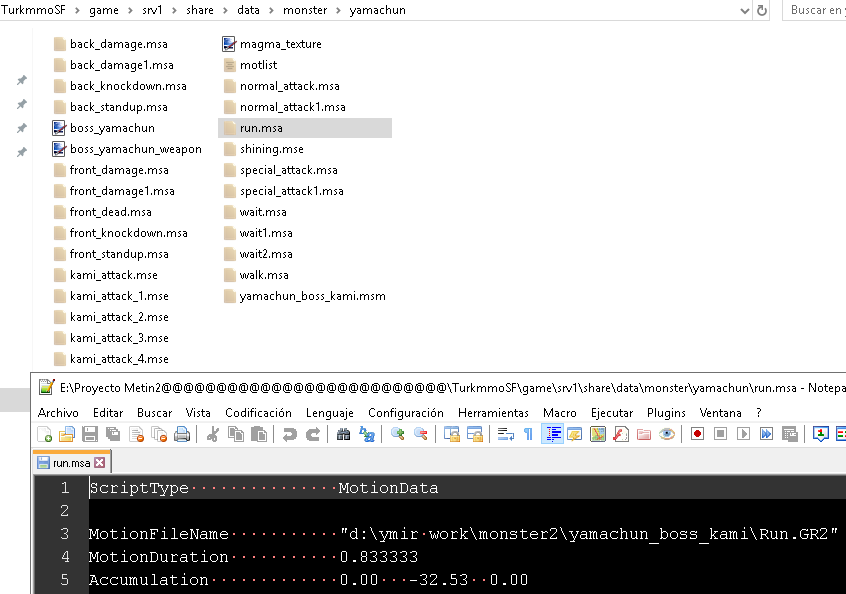Click the New file icon in Notepad++
Viewport: 846px width, 594px height.
pyautogui.click(x=44, y=434)
